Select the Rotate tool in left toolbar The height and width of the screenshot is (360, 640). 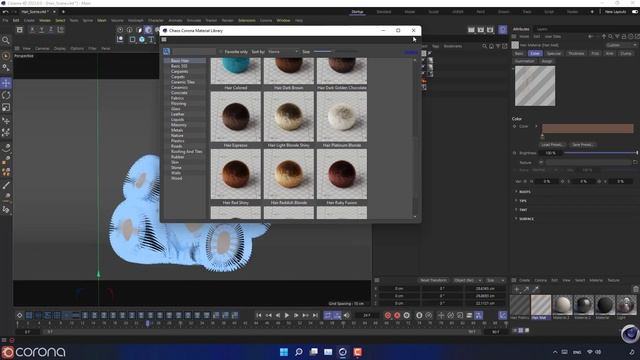(x=6, y=95)
